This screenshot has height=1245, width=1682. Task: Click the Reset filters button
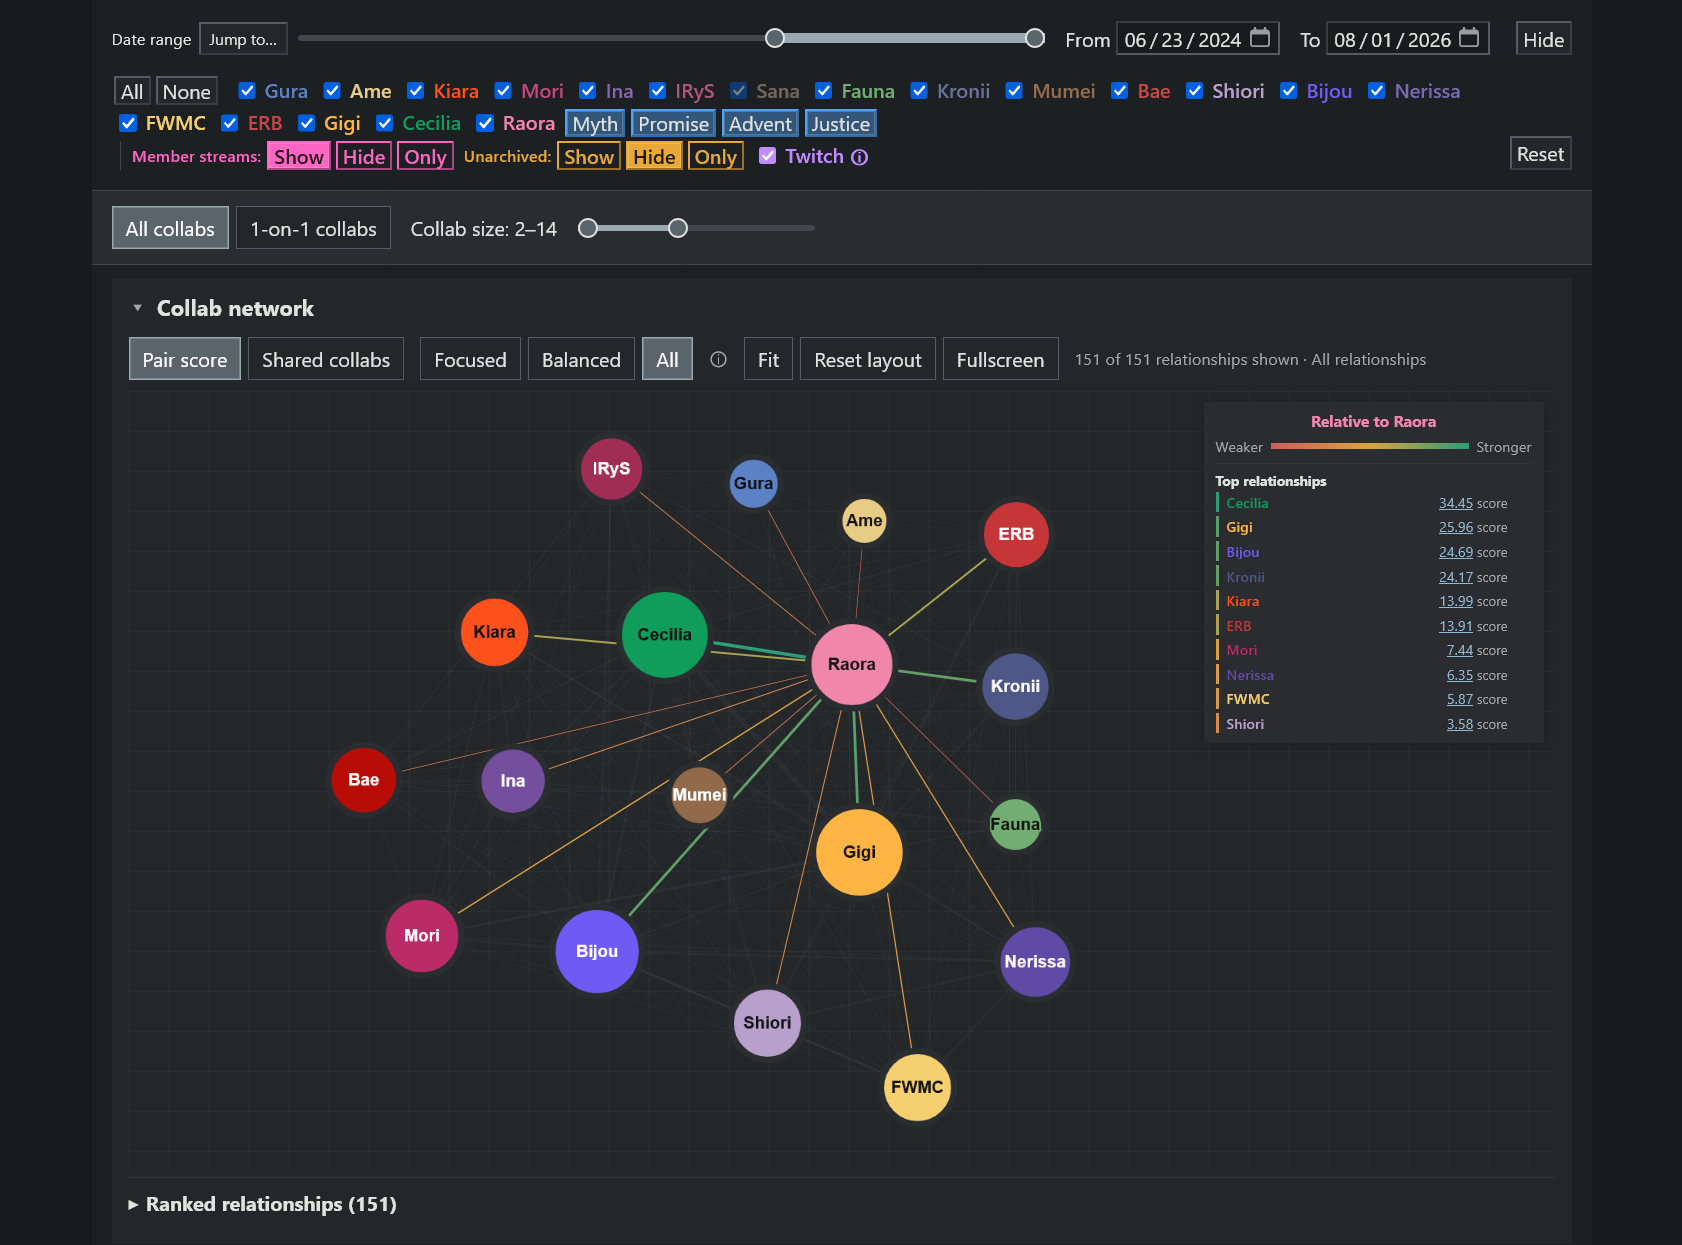[x=1540, y=154]
